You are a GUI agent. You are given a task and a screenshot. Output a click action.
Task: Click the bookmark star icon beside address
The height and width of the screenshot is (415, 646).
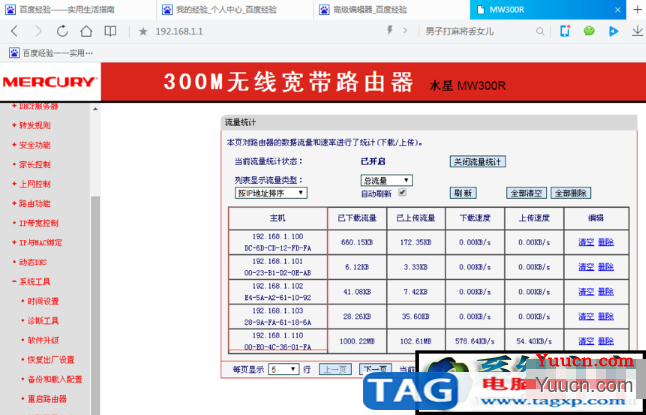(x=143, y=31)
